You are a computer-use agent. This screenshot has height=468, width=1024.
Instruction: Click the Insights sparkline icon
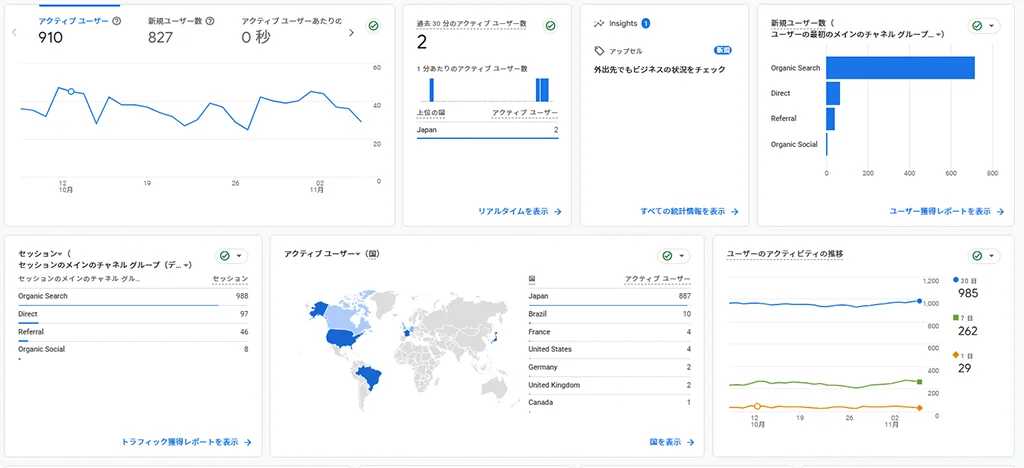point(599,23)
